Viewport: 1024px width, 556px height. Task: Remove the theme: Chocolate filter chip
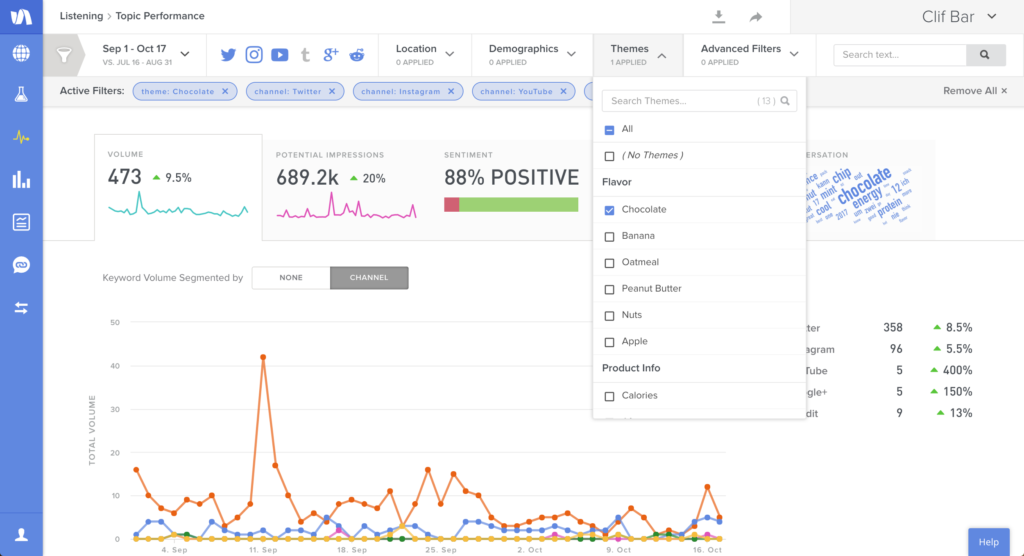[x=225, y=91]
